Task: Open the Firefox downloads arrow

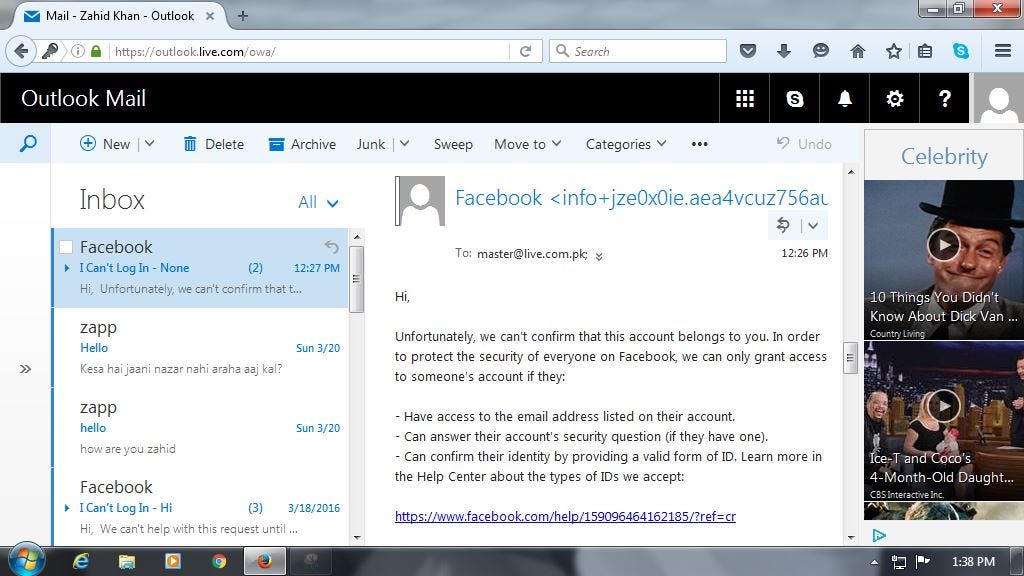Action: tap(784, 51)
